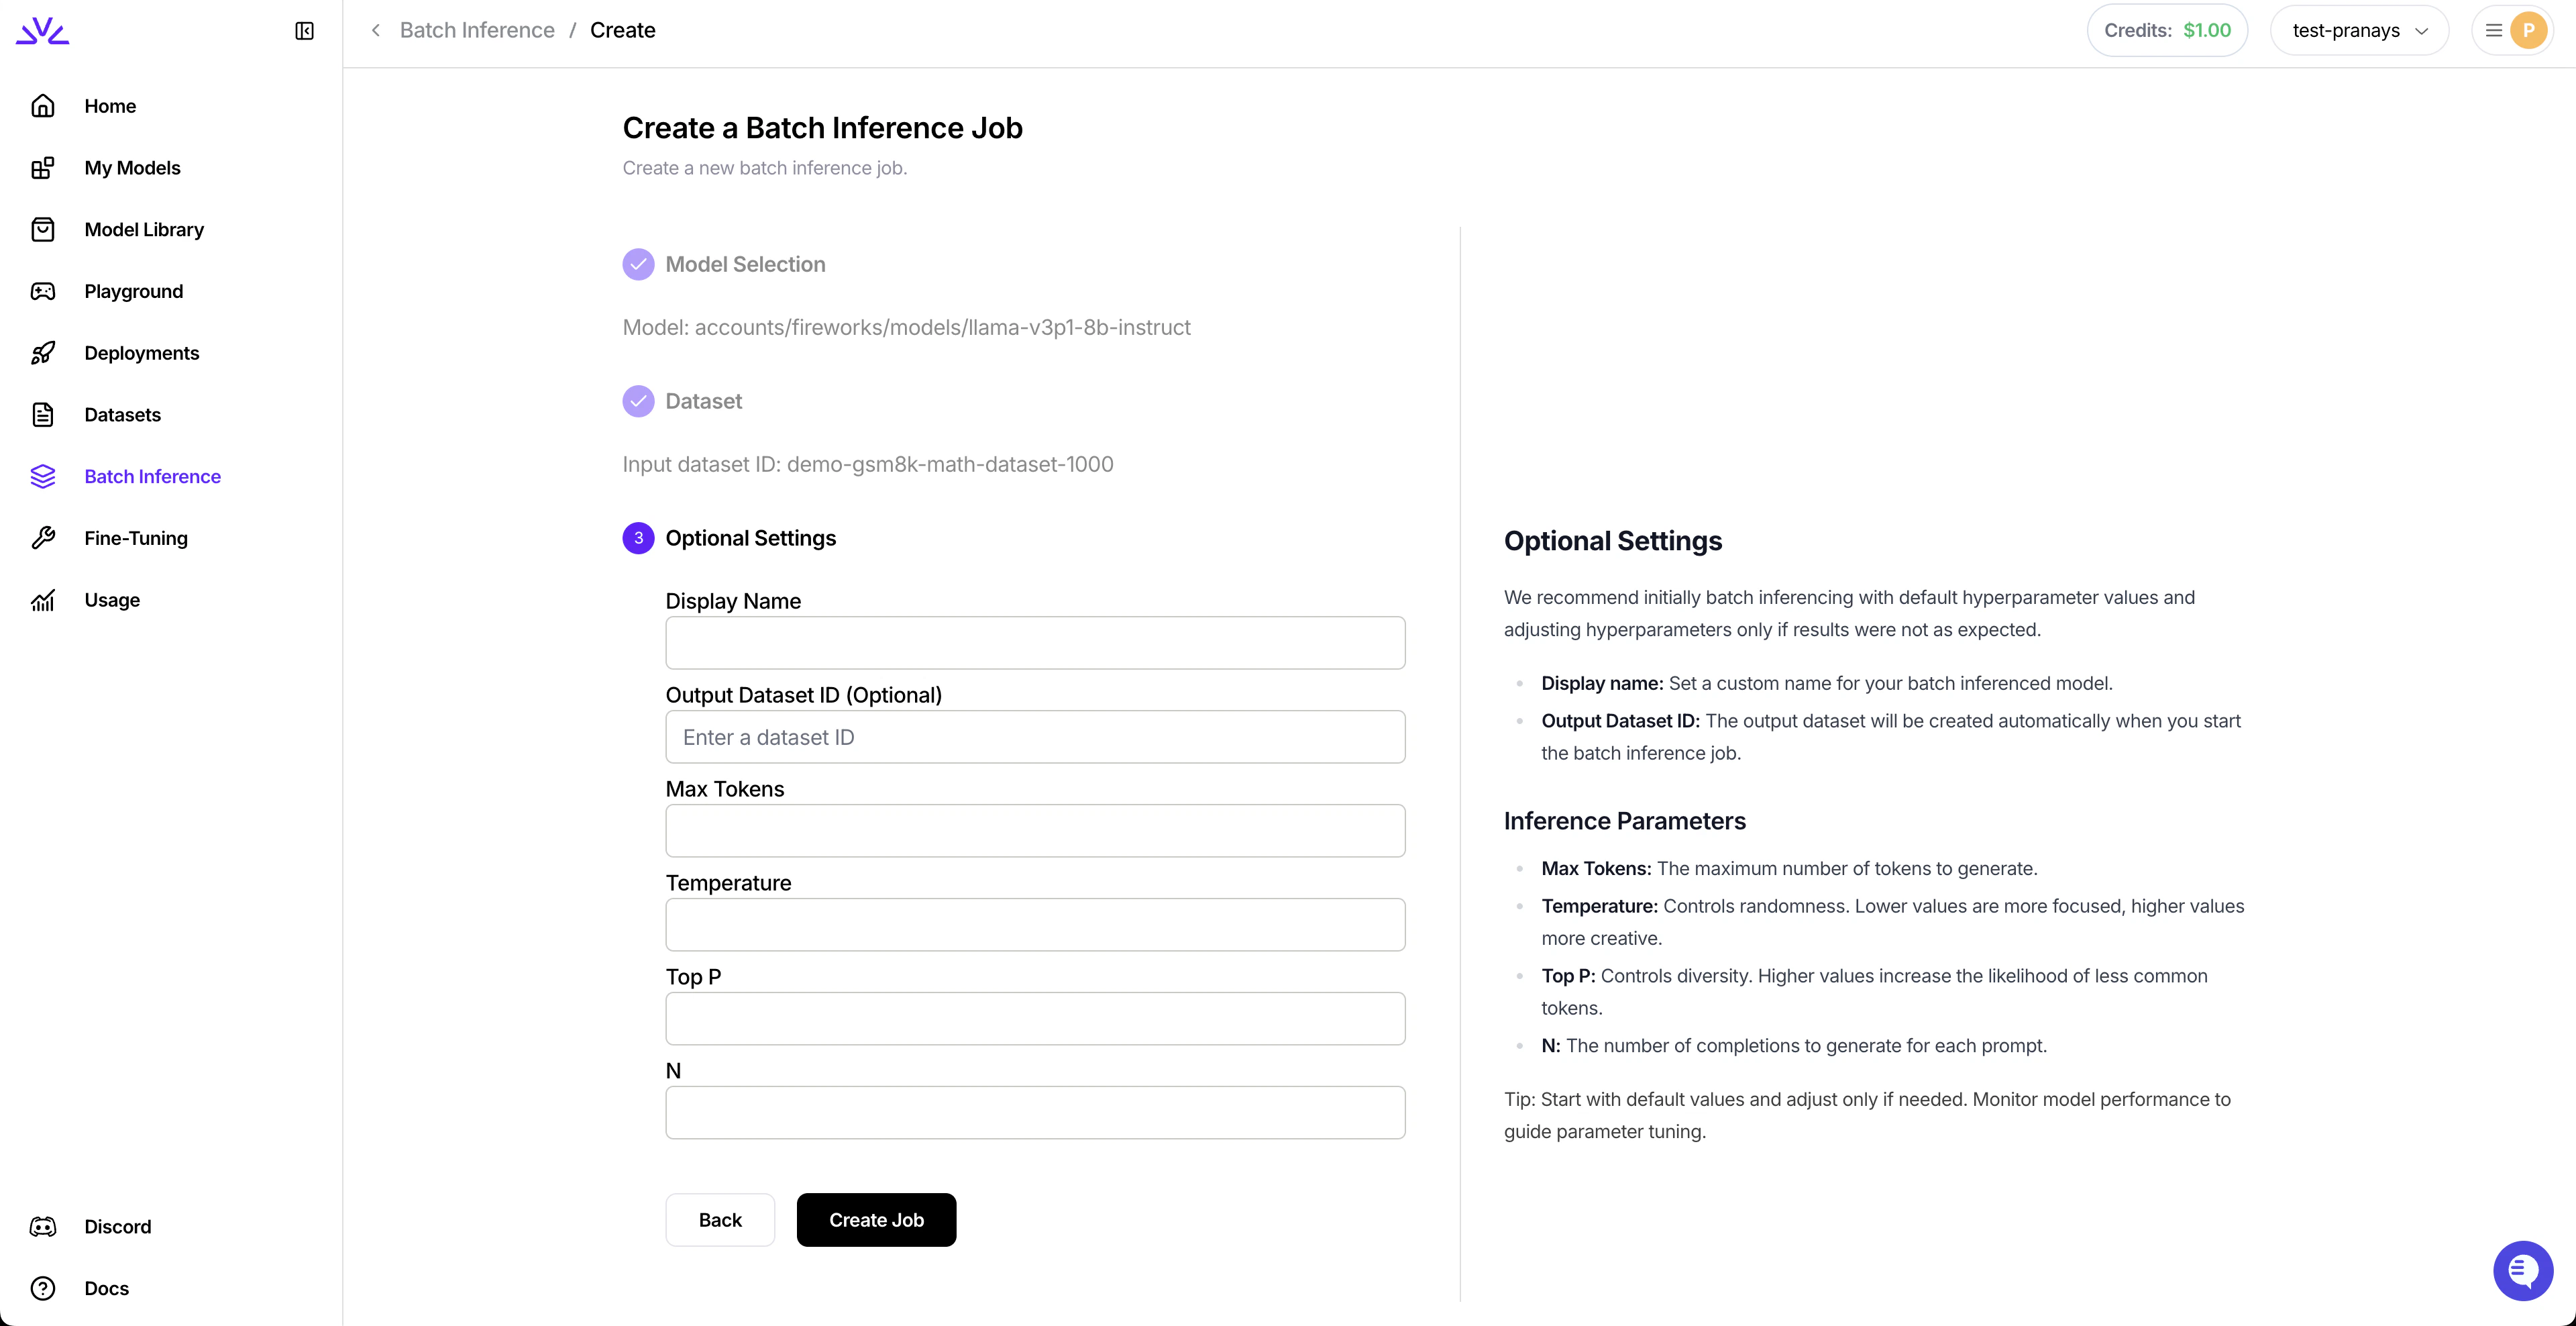Screen dimensions: 2576x1326
Task: Open the Home icon in sidebar
Action: (44, 105)
